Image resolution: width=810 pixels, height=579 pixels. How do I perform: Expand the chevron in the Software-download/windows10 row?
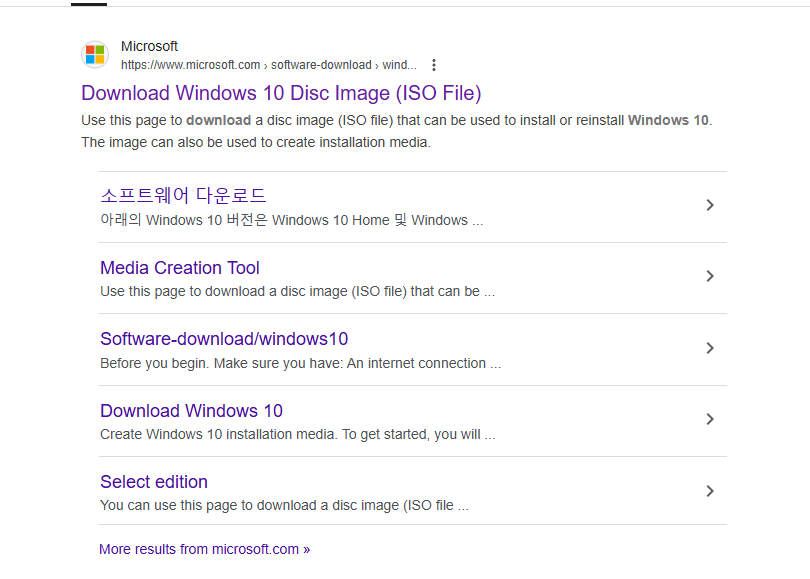(710, 348)
